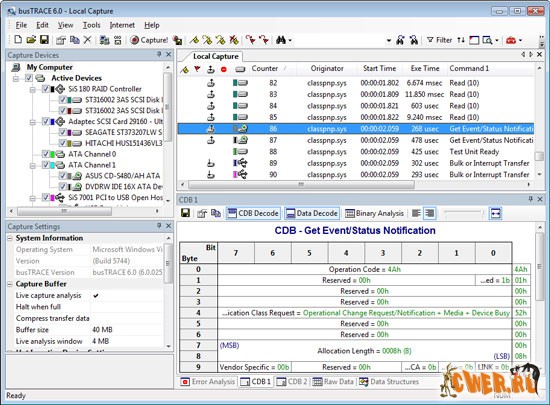The height and width of the screenshot is (405, 550).
Task: Click the save icon in CDB 1 panel
Action: pyautogui.click(x=186, y=213)
